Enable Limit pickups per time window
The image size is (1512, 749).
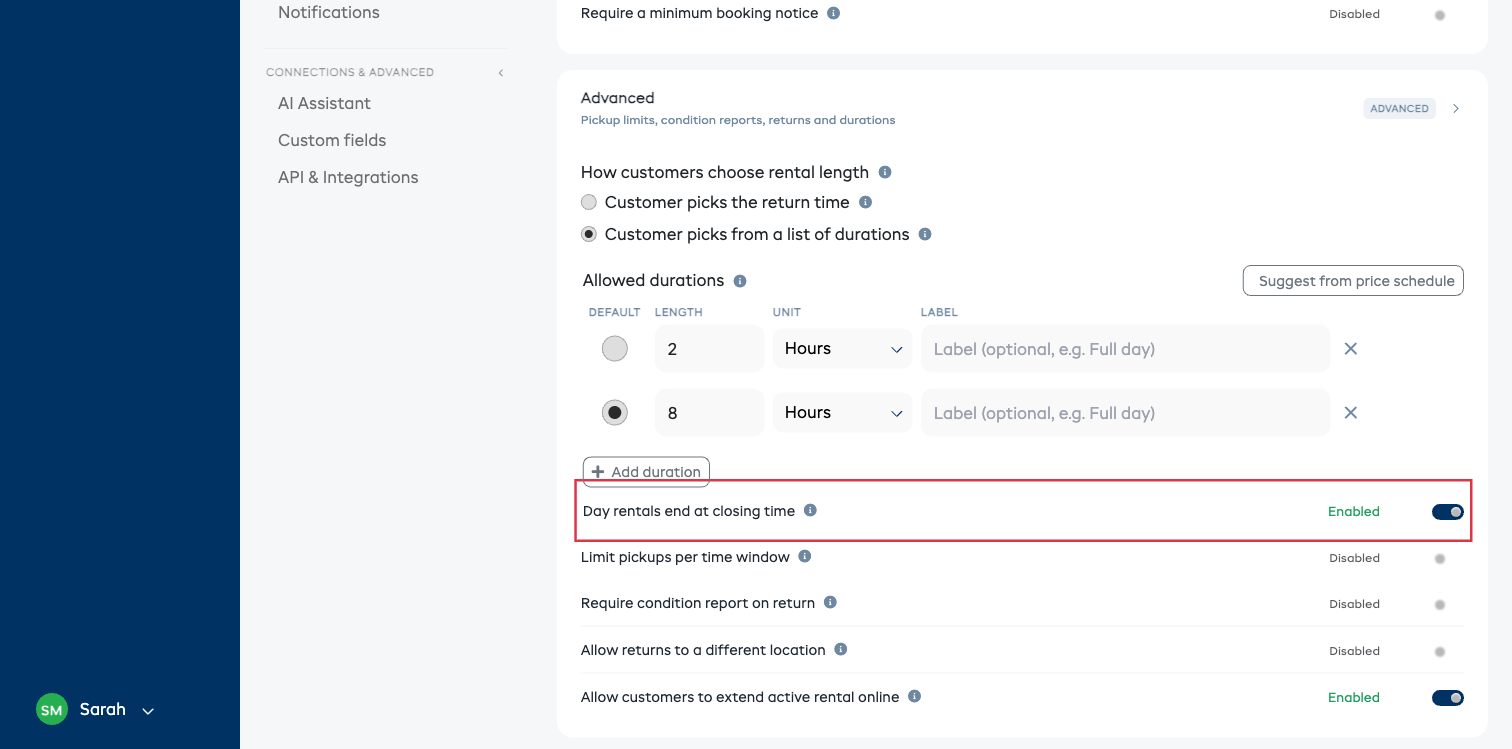1440,559
